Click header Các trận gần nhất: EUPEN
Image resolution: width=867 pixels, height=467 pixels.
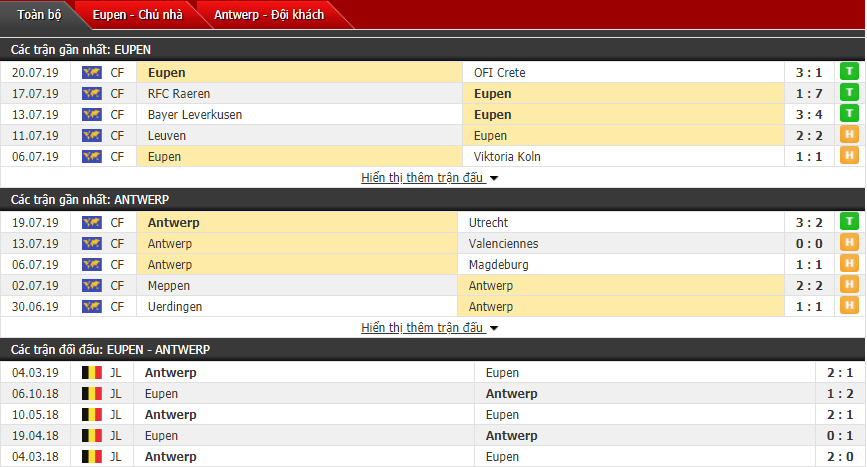click(81, 50)
